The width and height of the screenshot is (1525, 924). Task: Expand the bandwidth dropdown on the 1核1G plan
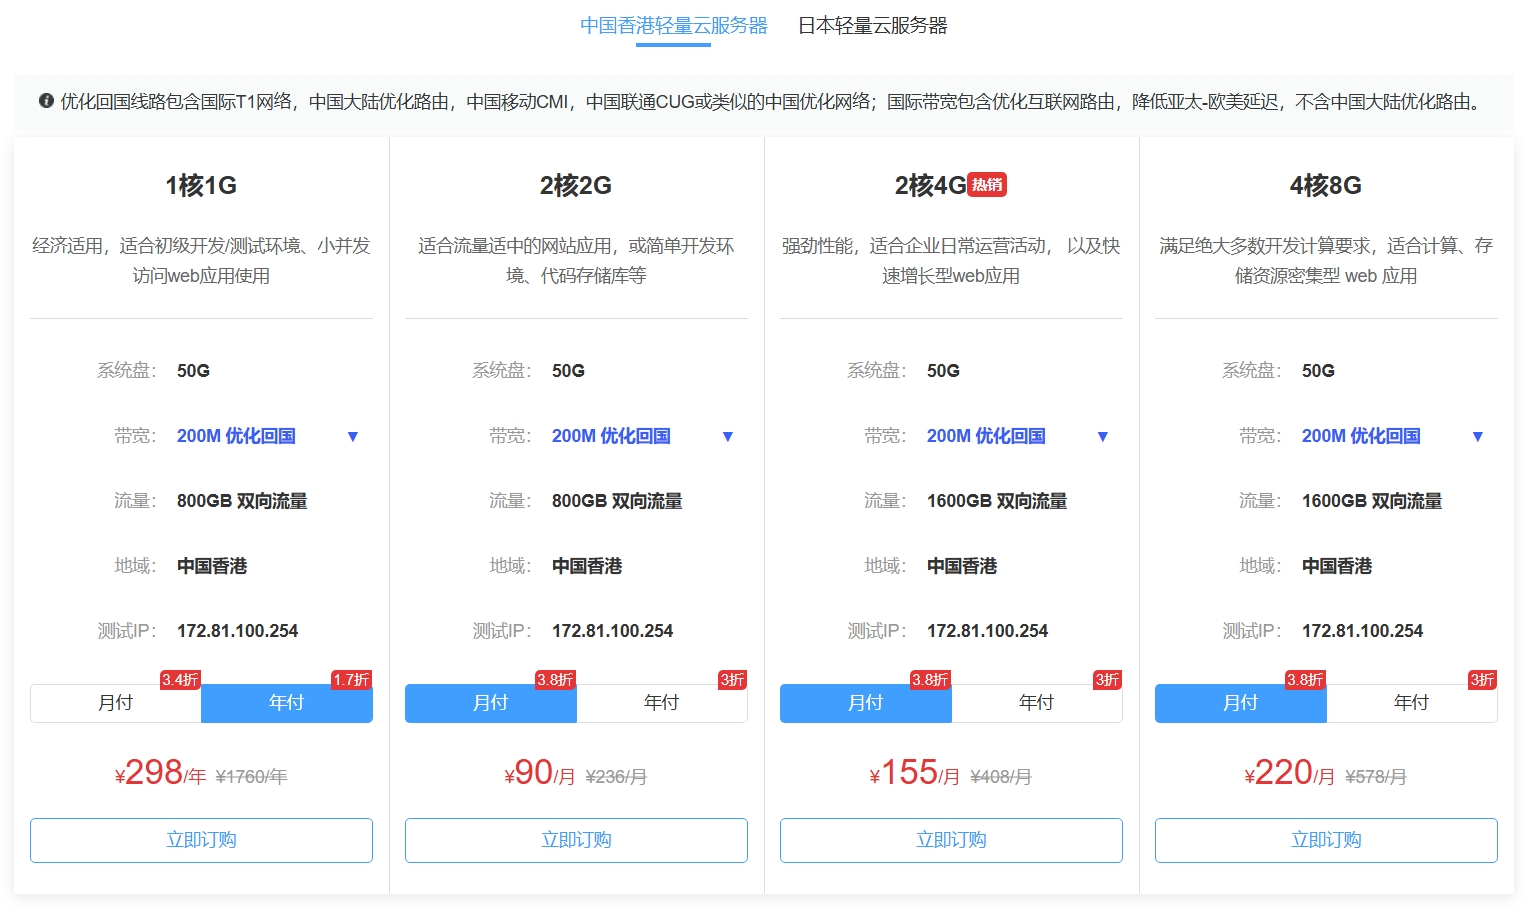coord(352,436)
